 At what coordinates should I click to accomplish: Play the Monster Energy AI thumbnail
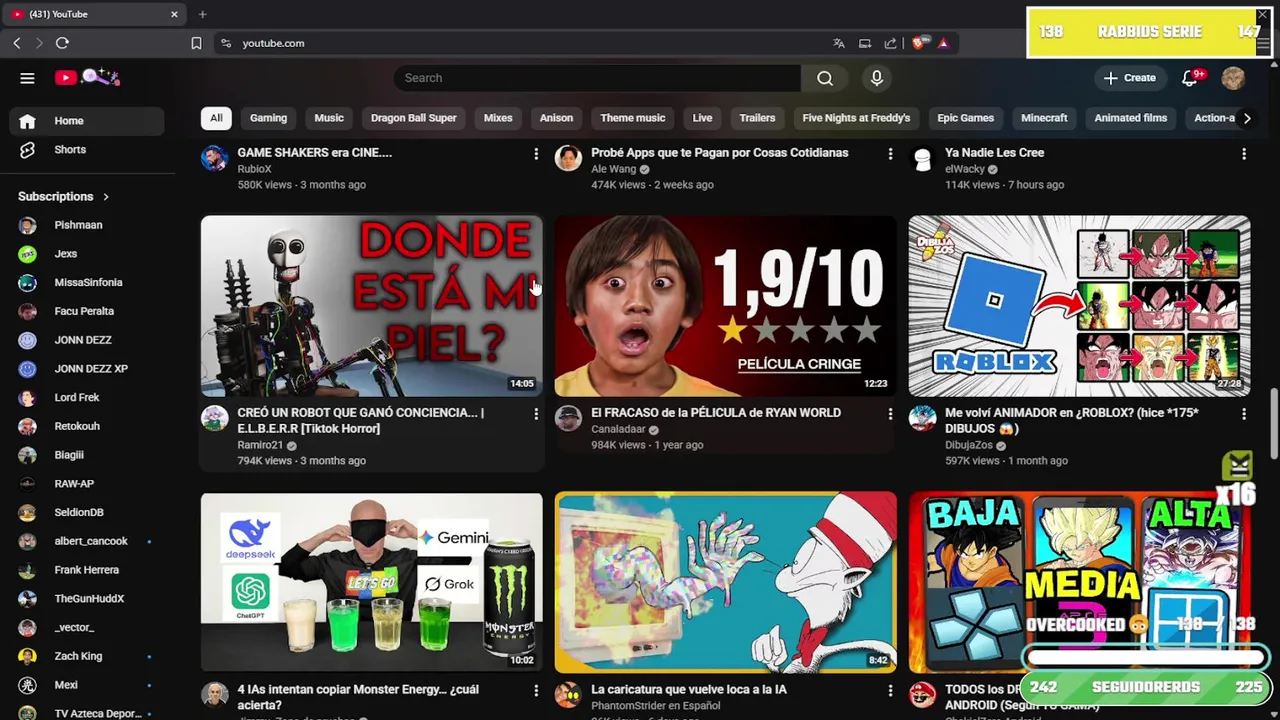click(x=372, y=583)
